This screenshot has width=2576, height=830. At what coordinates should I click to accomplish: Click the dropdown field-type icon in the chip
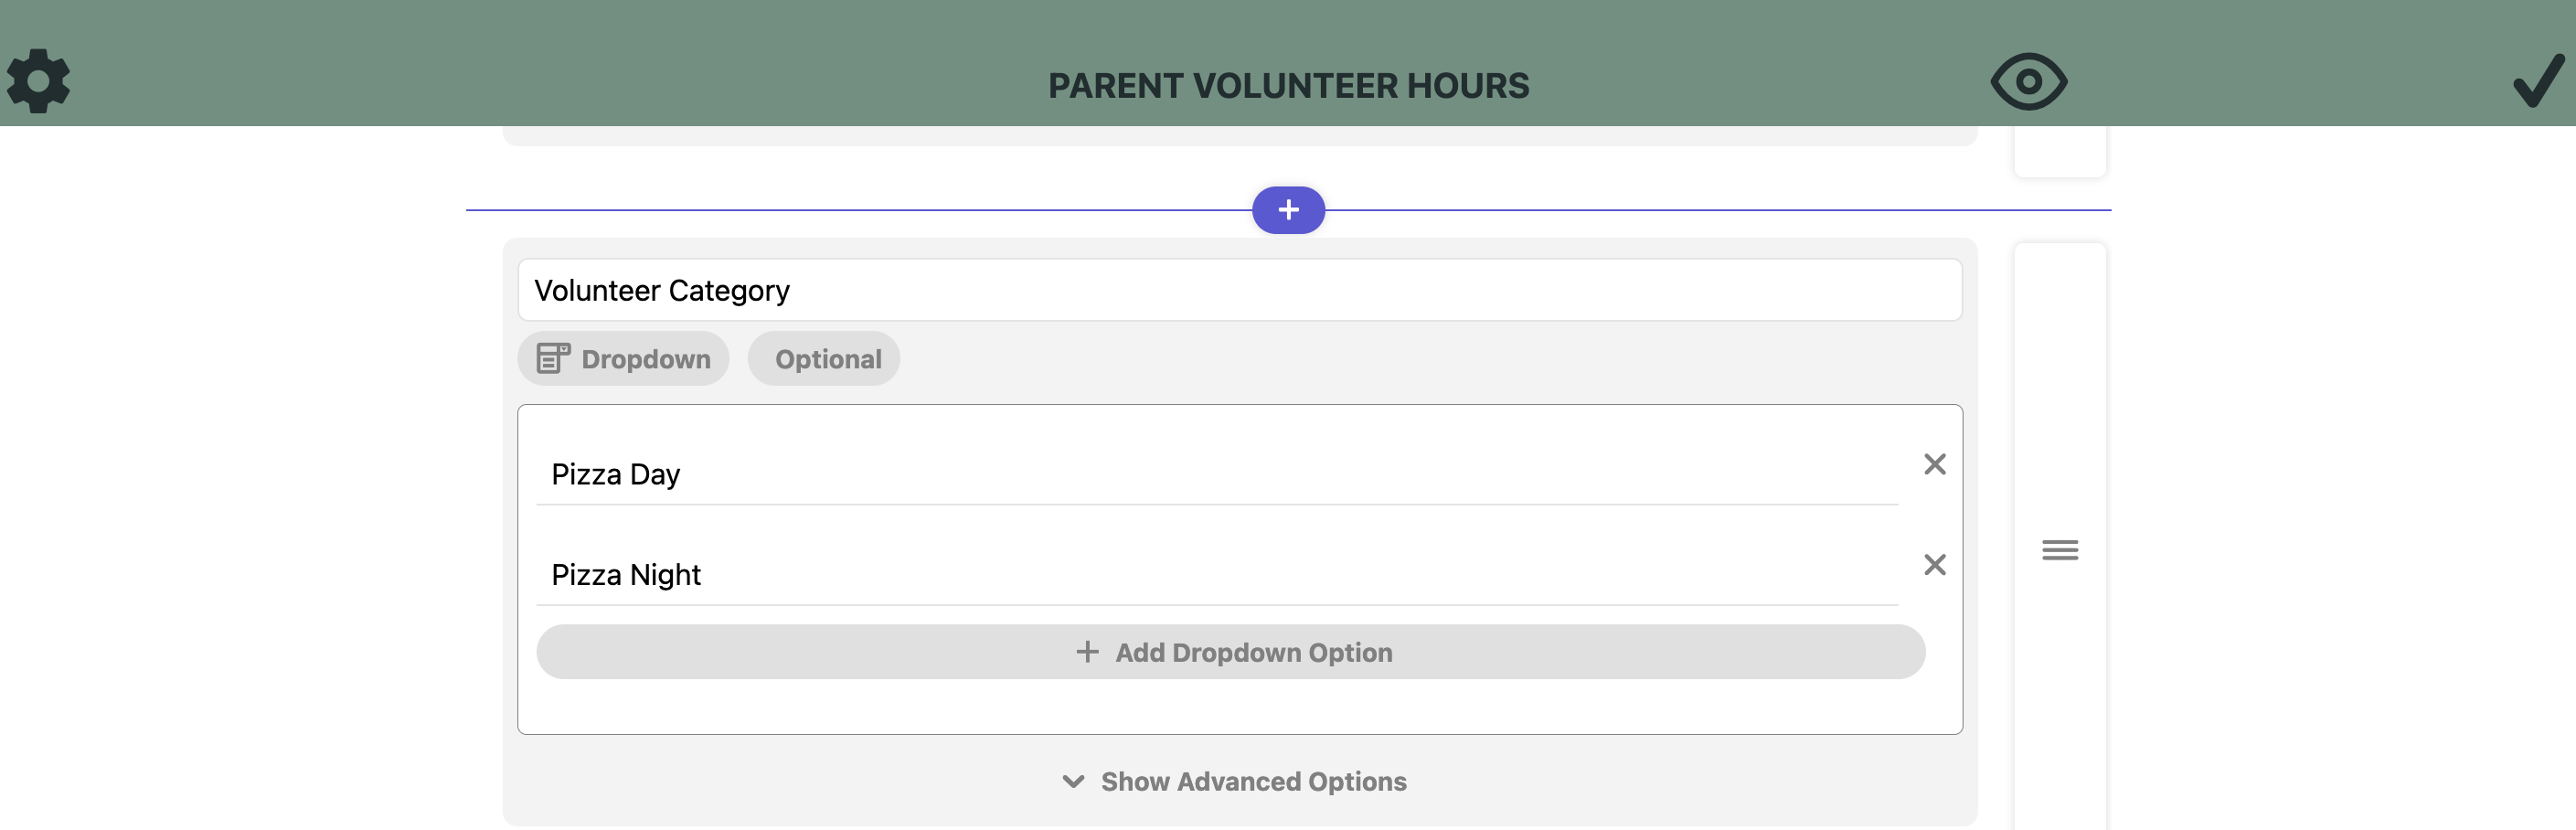coord(553,358)
